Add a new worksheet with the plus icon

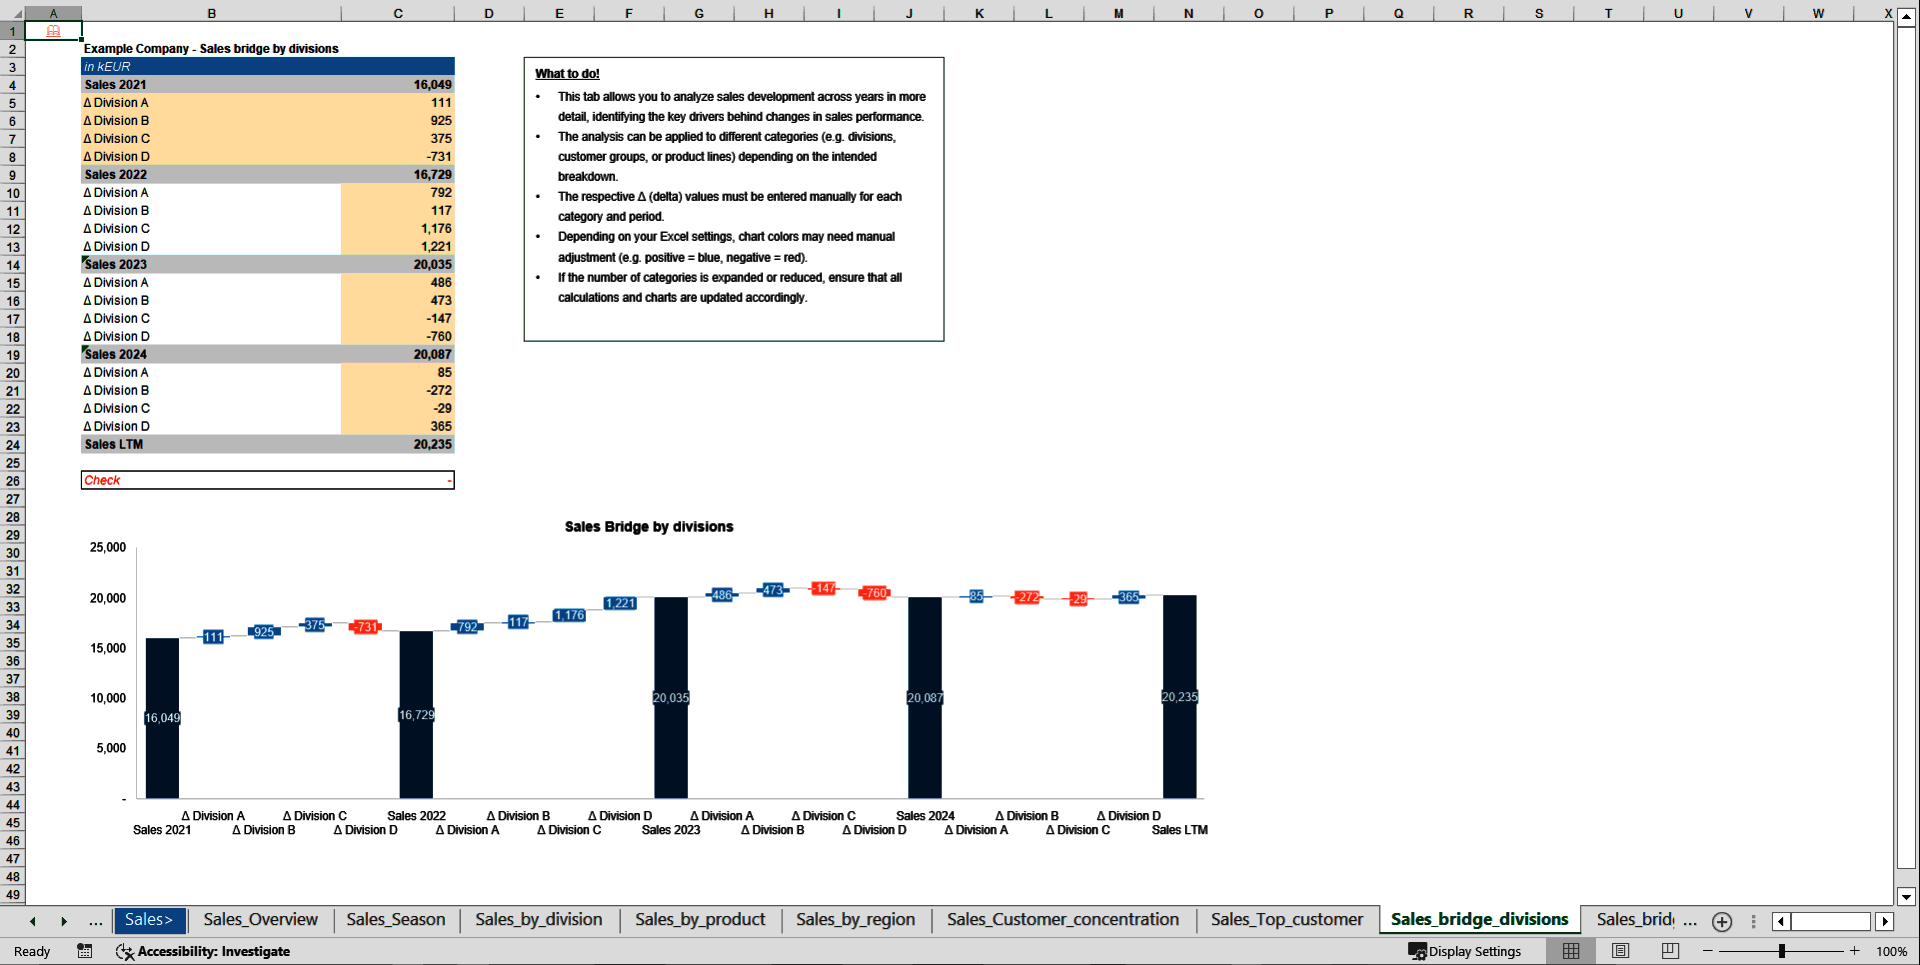click(1722, 921)
